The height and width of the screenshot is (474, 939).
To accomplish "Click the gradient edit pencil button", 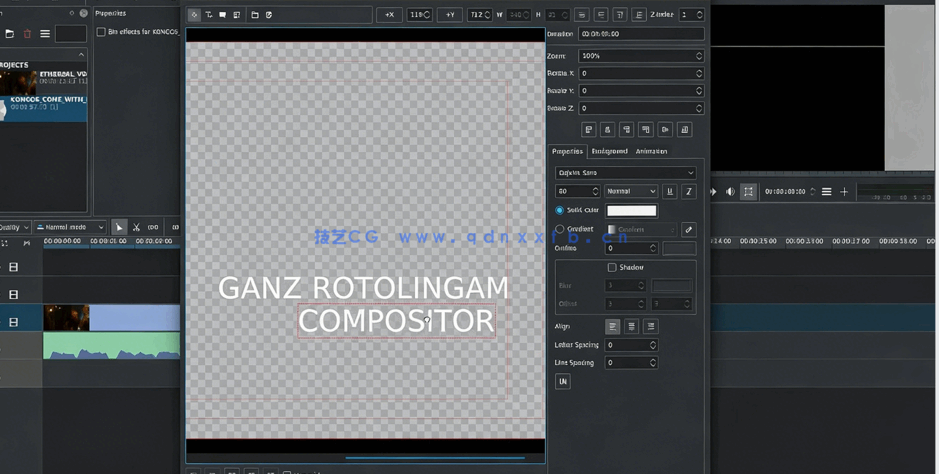I will 688,230.
